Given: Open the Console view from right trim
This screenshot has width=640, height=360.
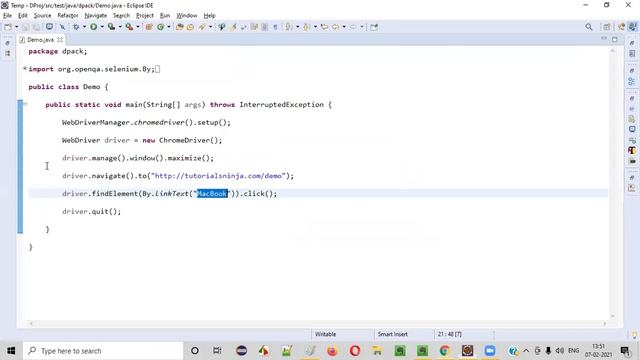Looking at the screenshot, I should pos(632,129).
